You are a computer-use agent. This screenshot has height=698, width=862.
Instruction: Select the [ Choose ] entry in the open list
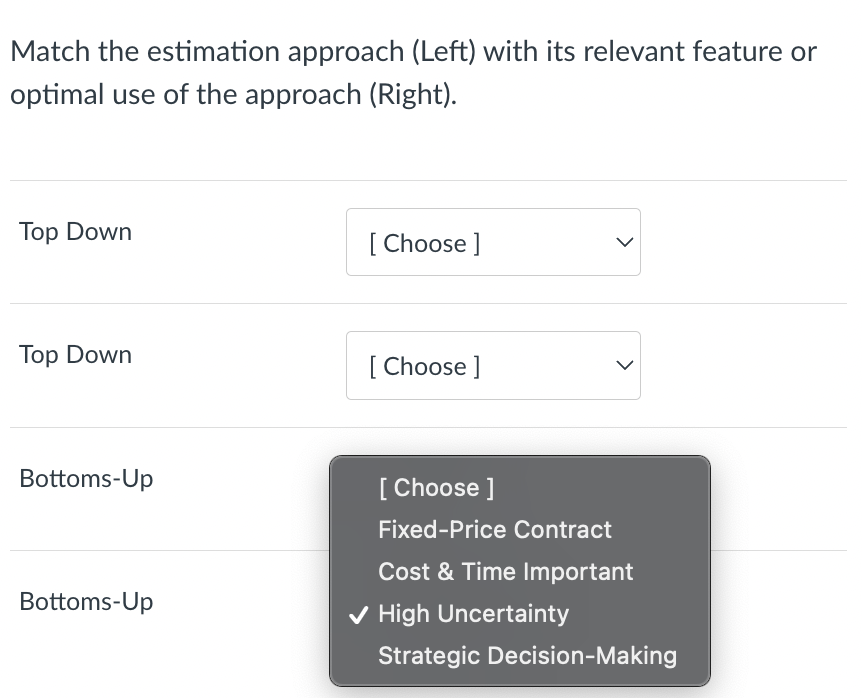tap(435, 487)
